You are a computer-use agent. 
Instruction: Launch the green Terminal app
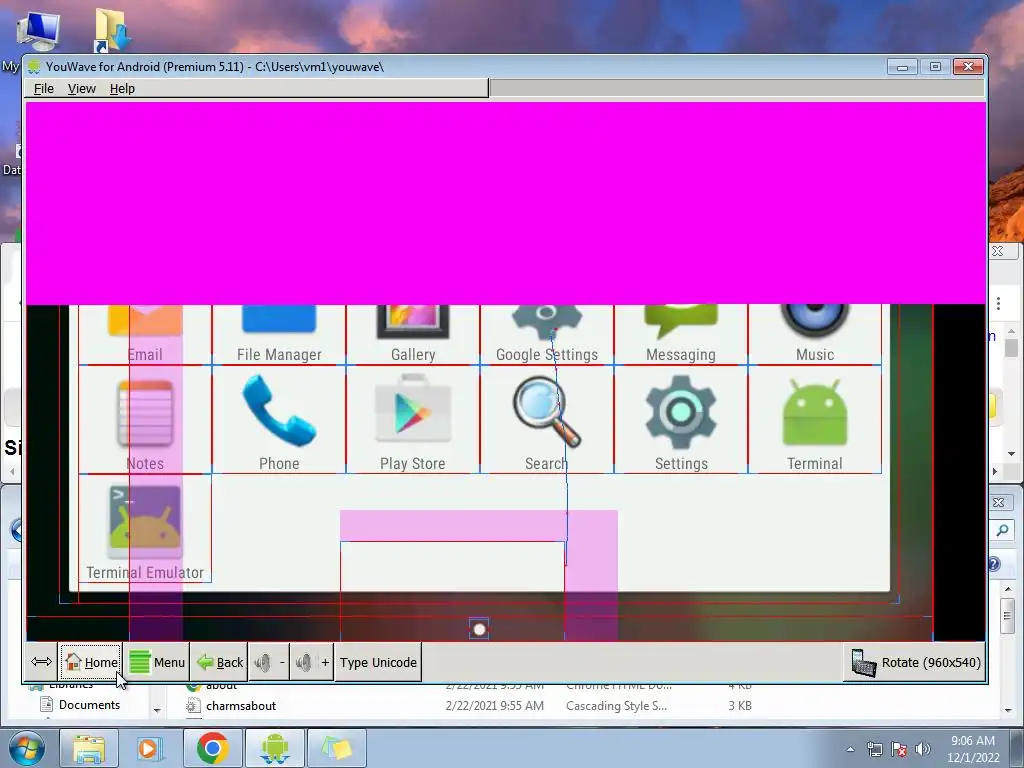[x=814, y=411]
